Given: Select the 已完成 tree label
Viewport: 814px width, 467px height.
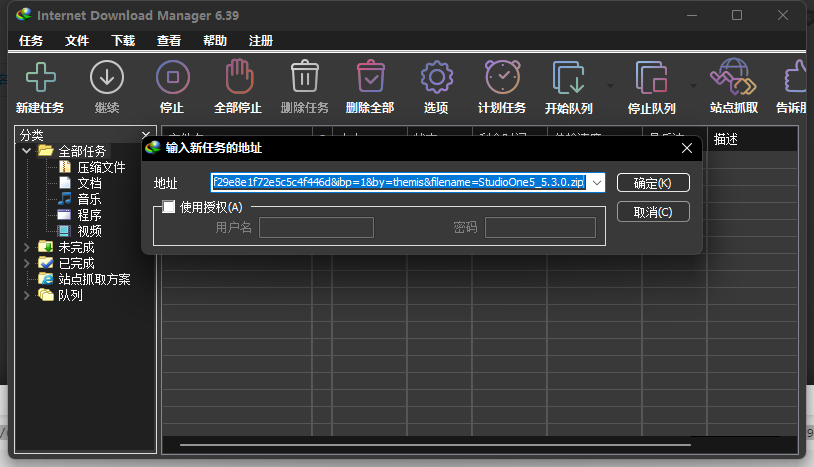Looking at the screenshot, I should 76,263.
